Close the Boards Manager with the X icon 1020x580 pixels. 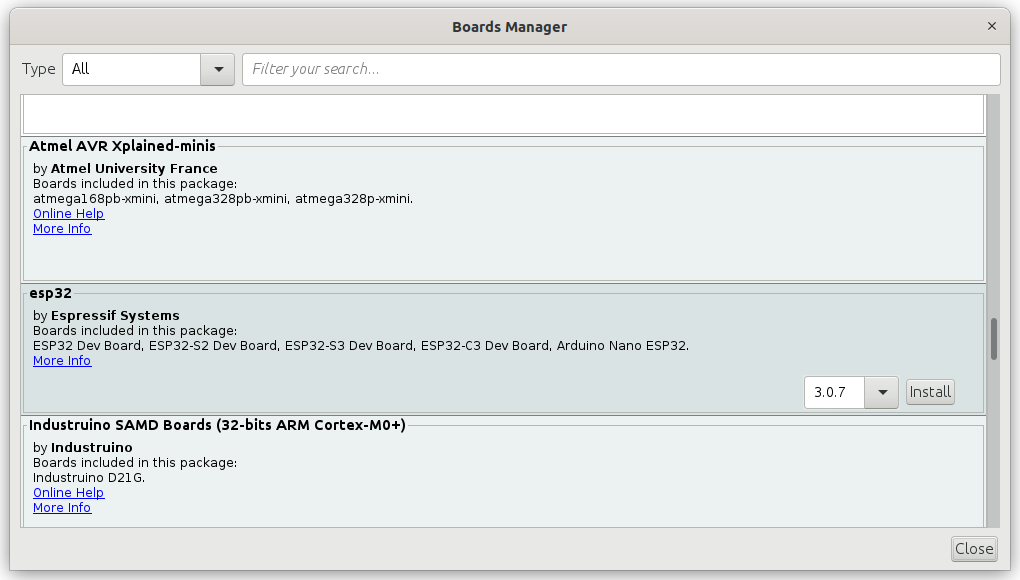[991, 26]
